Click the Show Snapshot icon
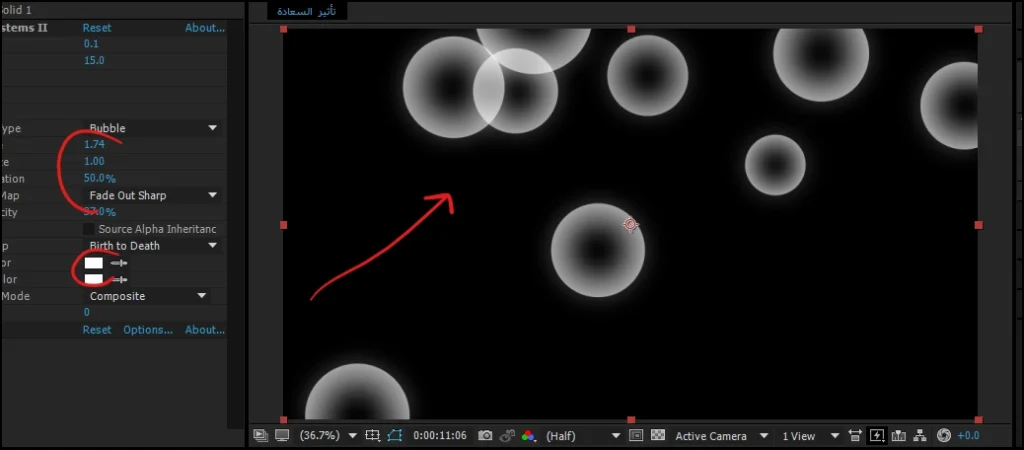Image resolution: width=1024 pixels, height=450 pixels. 507,435
